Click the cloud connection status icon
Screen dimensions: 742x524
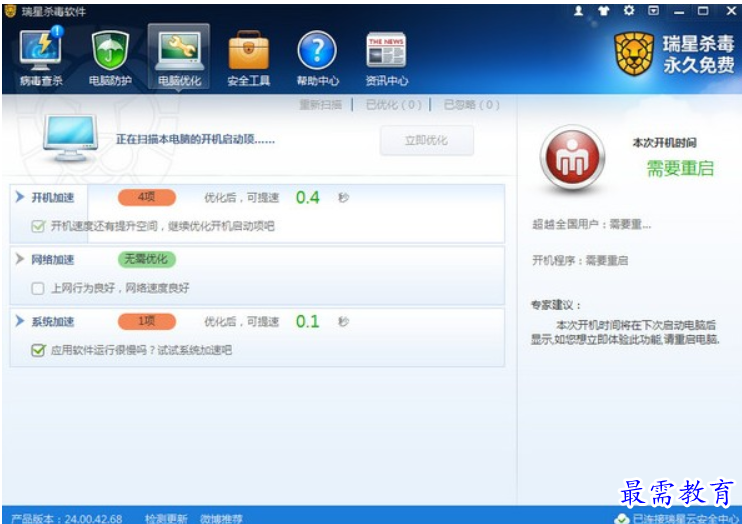point(622,519)
